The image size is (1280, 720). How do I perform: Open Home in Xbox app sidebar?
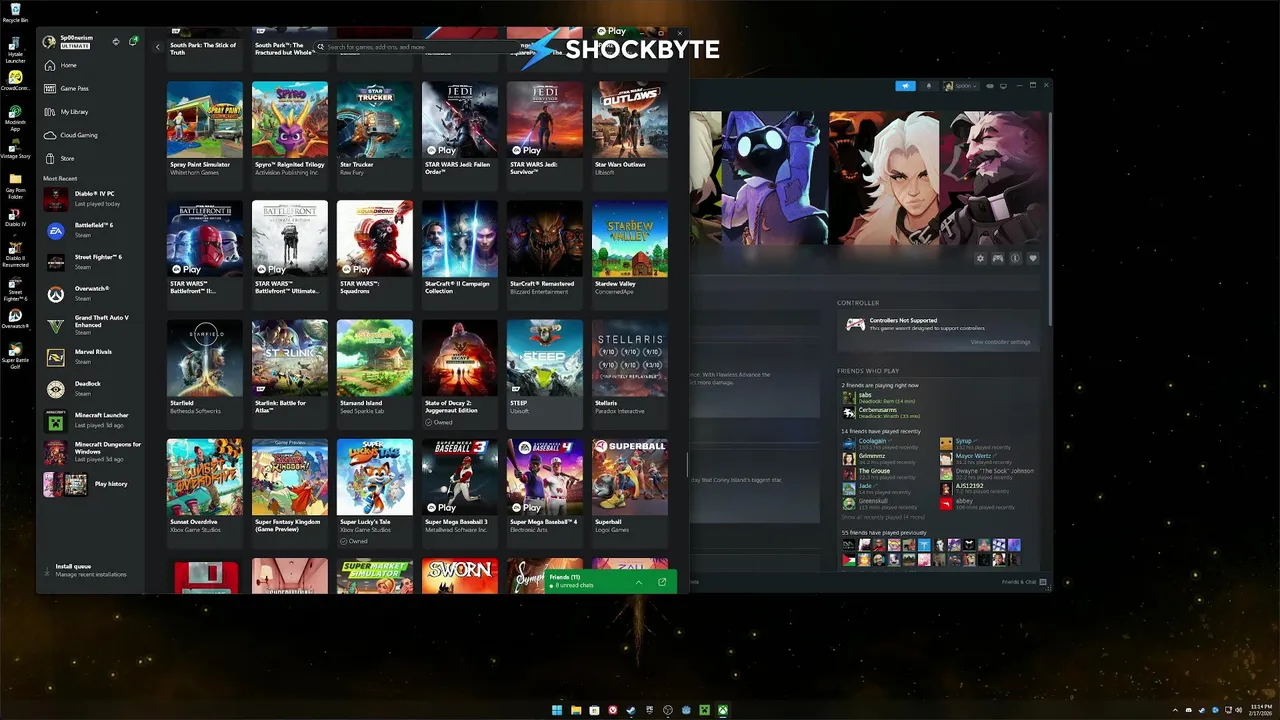click(x=91, y=65)
